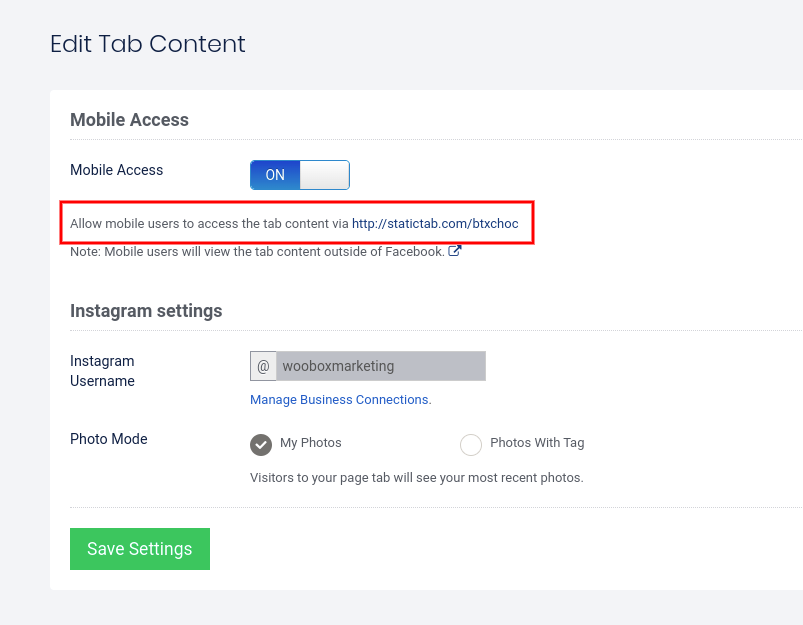Open the statictab.com/btxchoc link

pos(435,223)
